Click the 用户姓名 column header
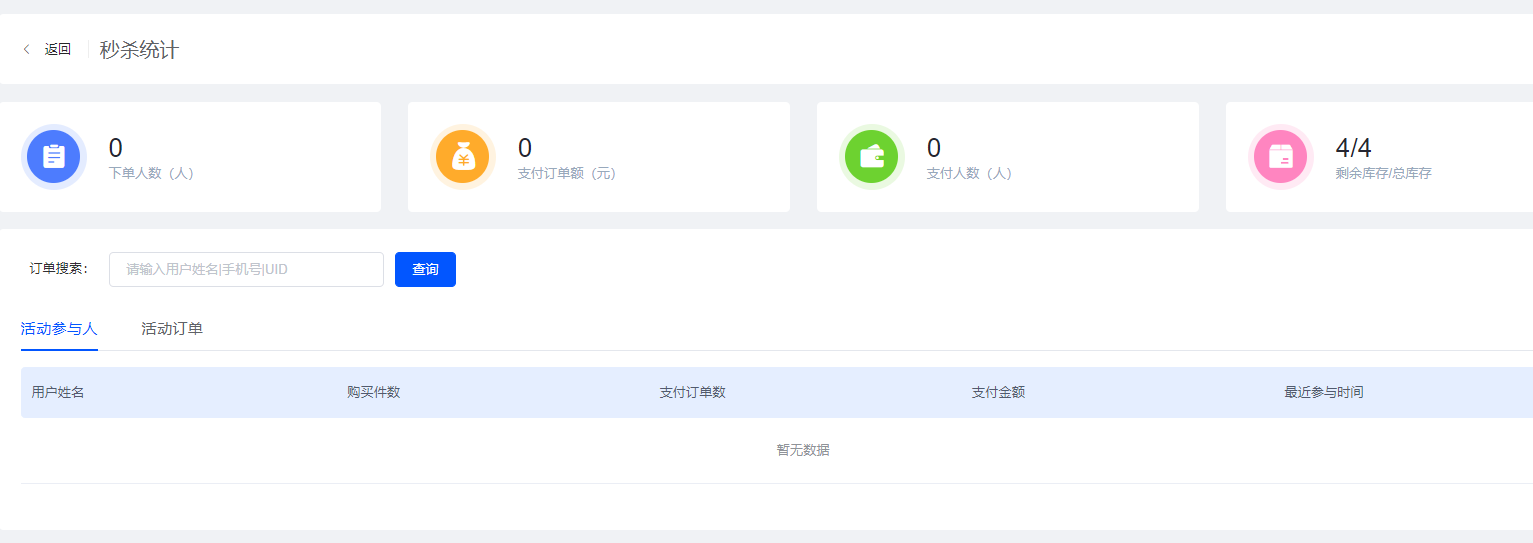This screenshot has height=543, width=1533. [58, 392]
